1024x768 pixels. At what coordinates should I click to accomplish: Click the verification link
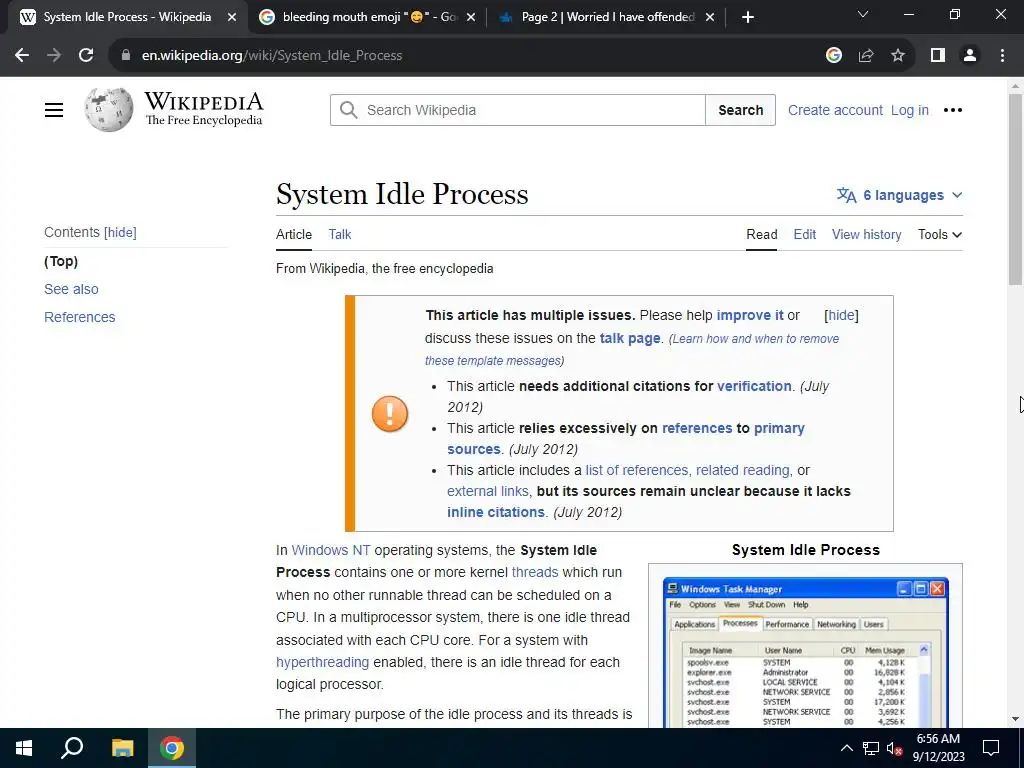pyautogui.click(x=754, y=386)
